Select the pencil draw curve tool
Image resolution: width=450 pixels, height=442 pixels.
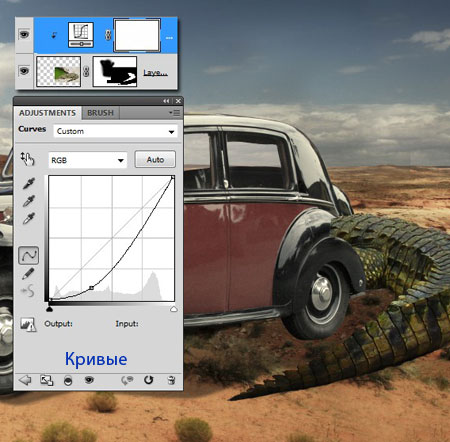click(x=28, y=273)
